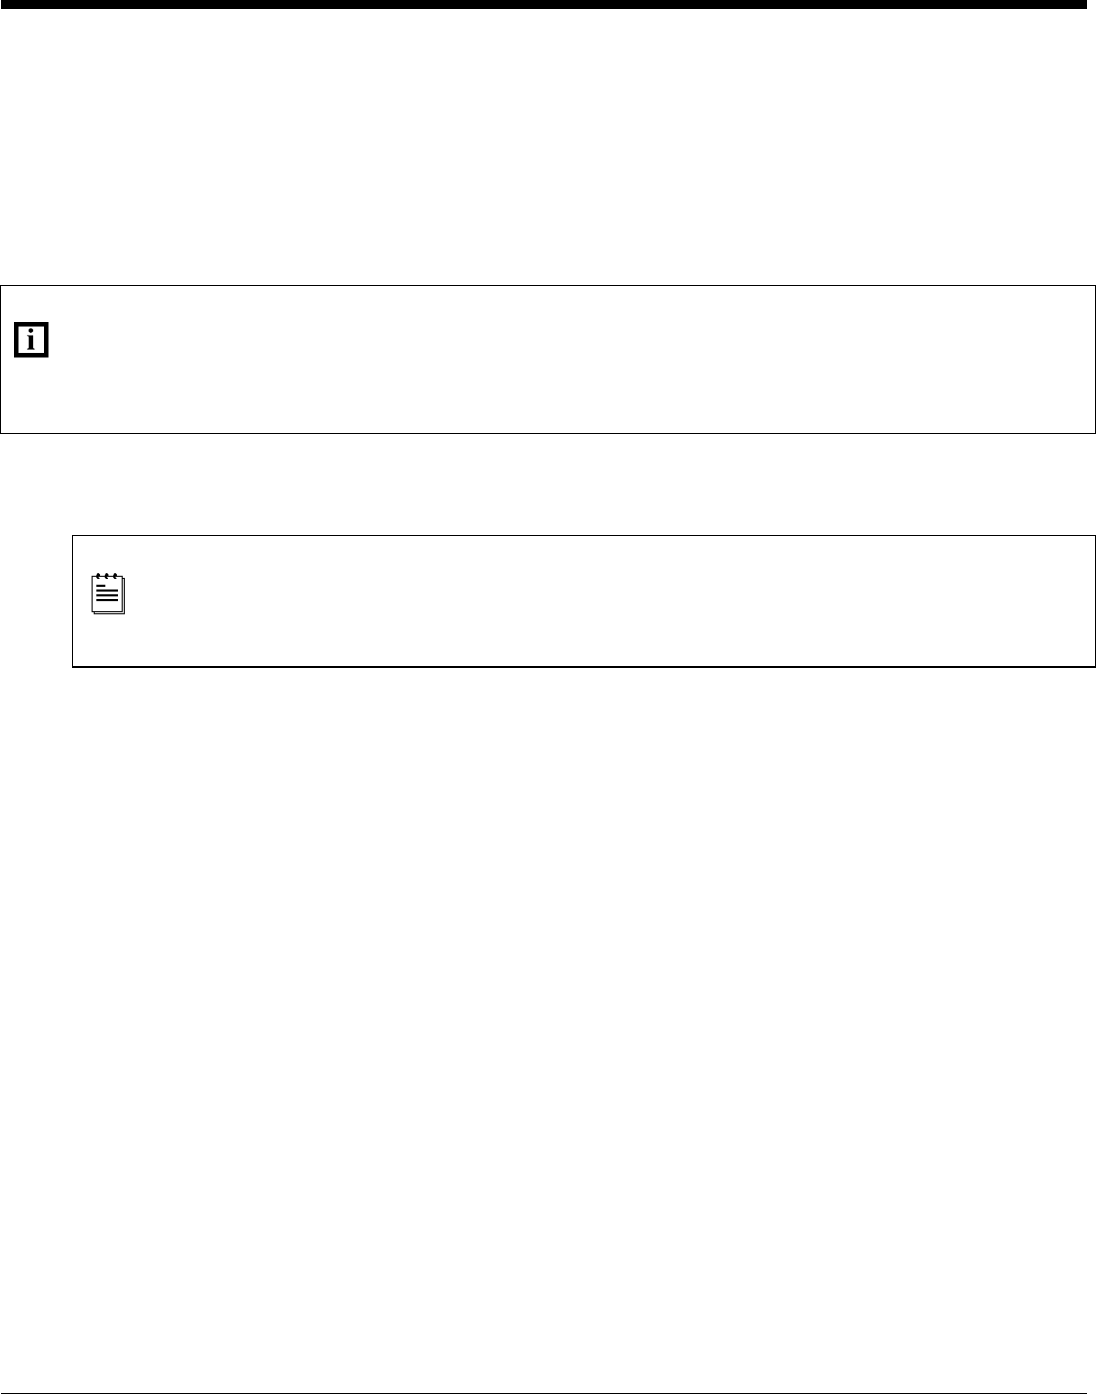Click the left margin beside the indented note box
The image size is (1096, 1394).
click(x=36, y=600)
